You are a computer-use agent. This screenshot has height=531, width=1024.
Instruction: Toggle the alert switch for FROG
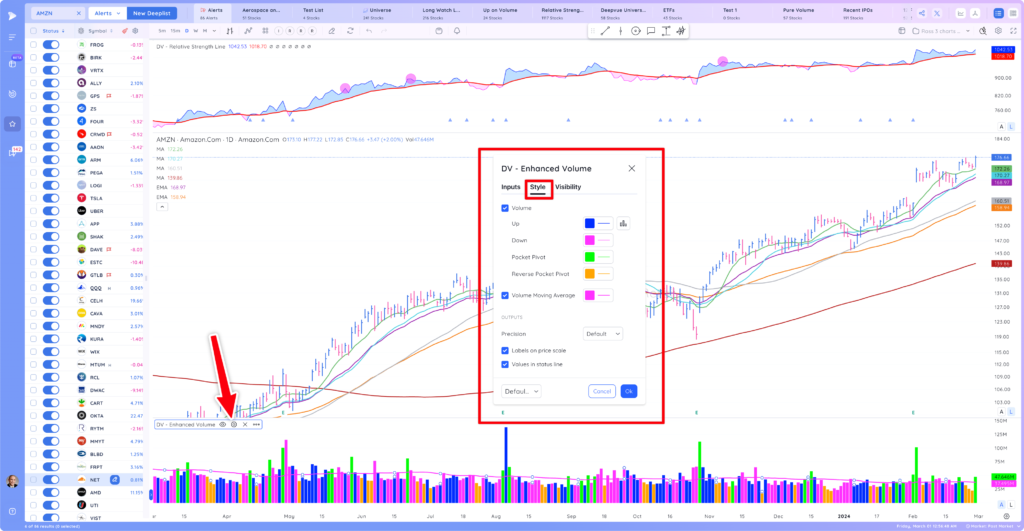(51, 44)
